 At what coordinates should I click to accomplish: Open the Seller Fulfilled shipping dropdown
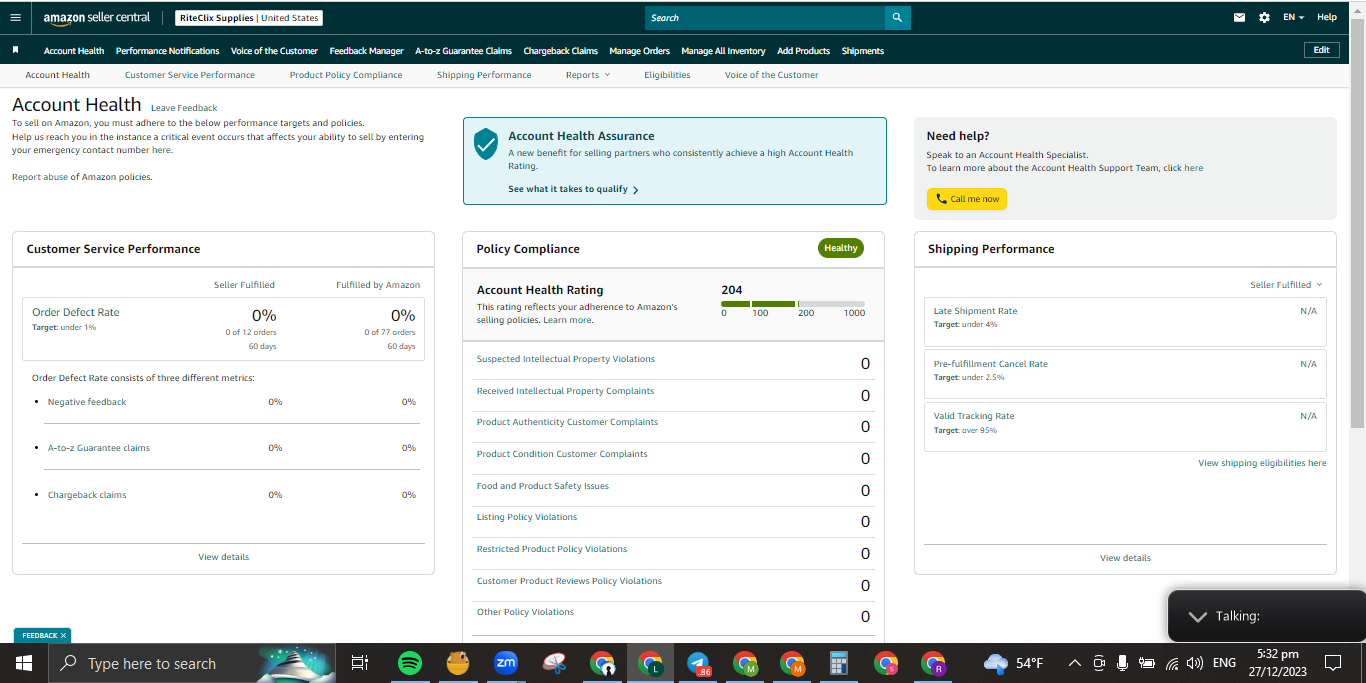(1286, 285)
